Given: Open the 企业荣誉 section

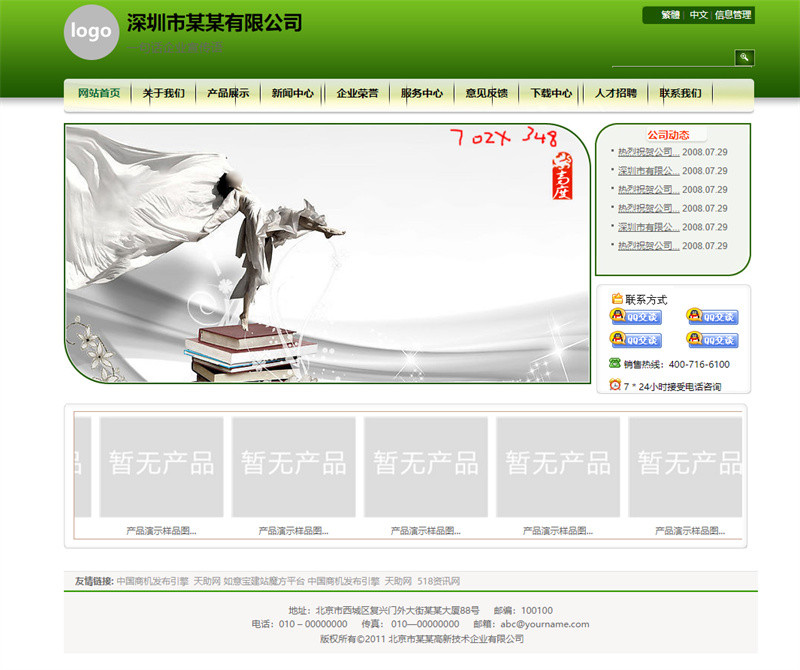Looking at the screenshot, I should point(357,93).
